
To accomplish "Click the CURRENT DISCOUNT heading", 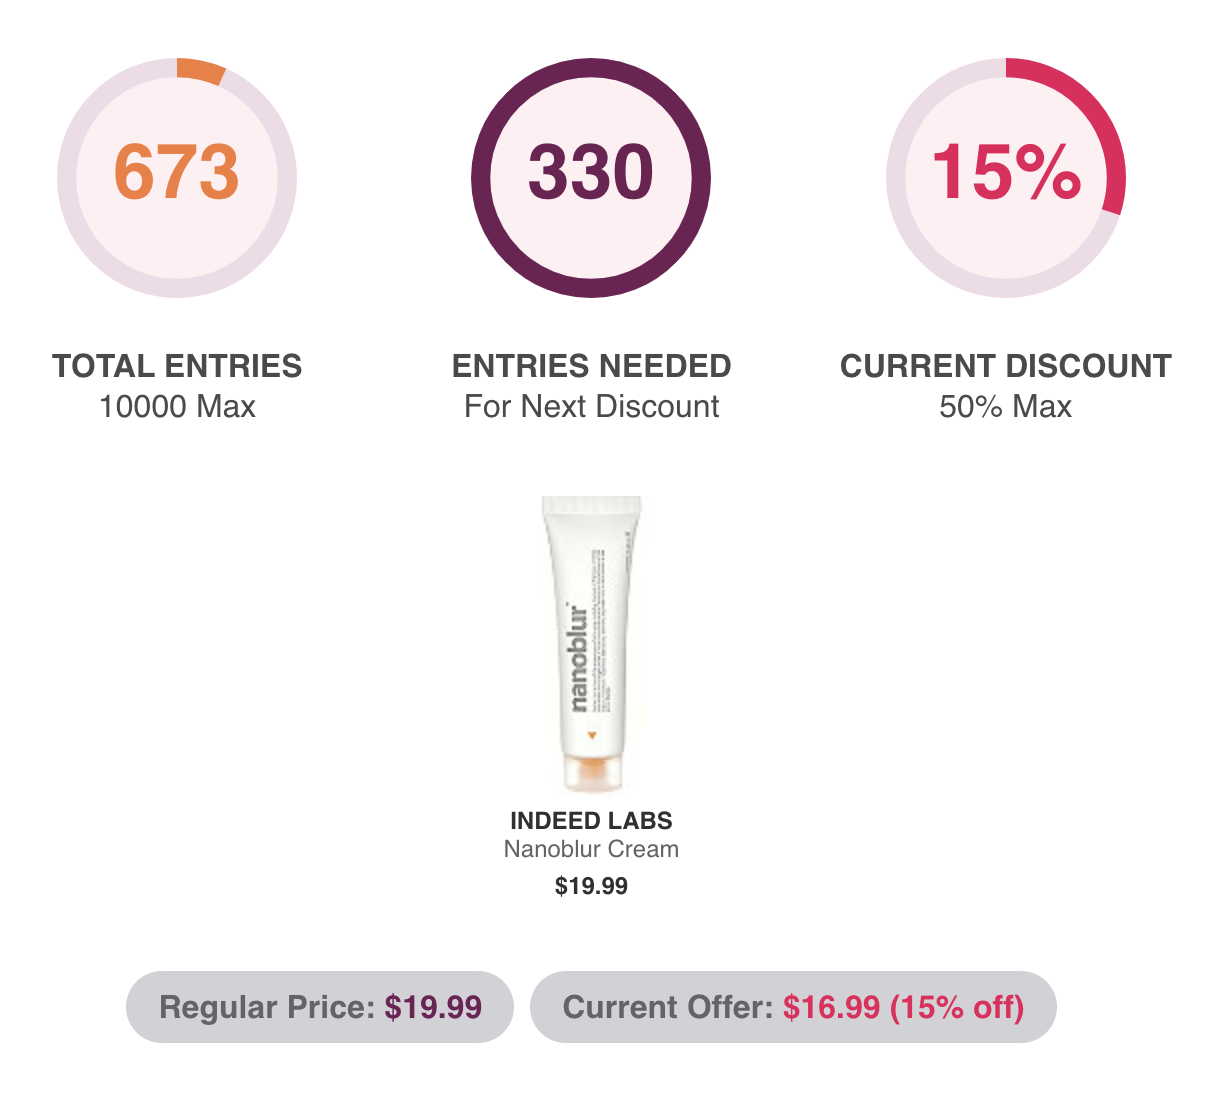I will 1005,366.
